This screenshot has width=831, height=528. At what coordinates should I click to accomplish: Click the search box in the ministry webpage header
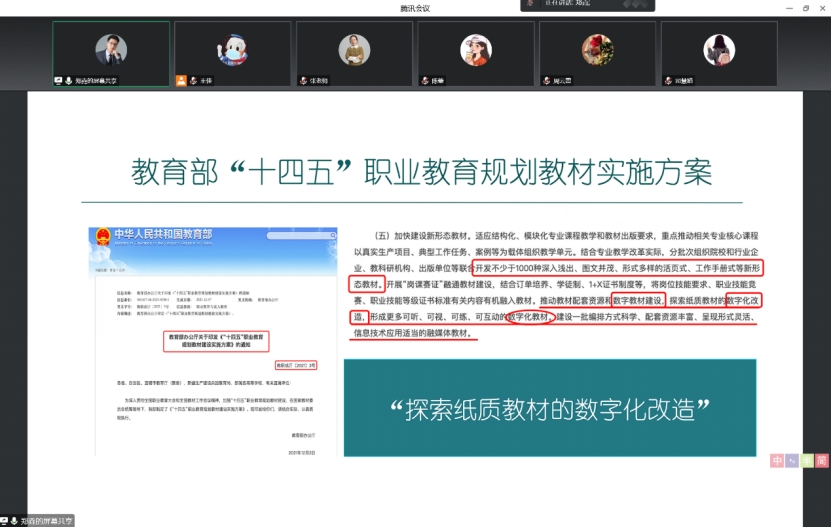pos(301,235)
